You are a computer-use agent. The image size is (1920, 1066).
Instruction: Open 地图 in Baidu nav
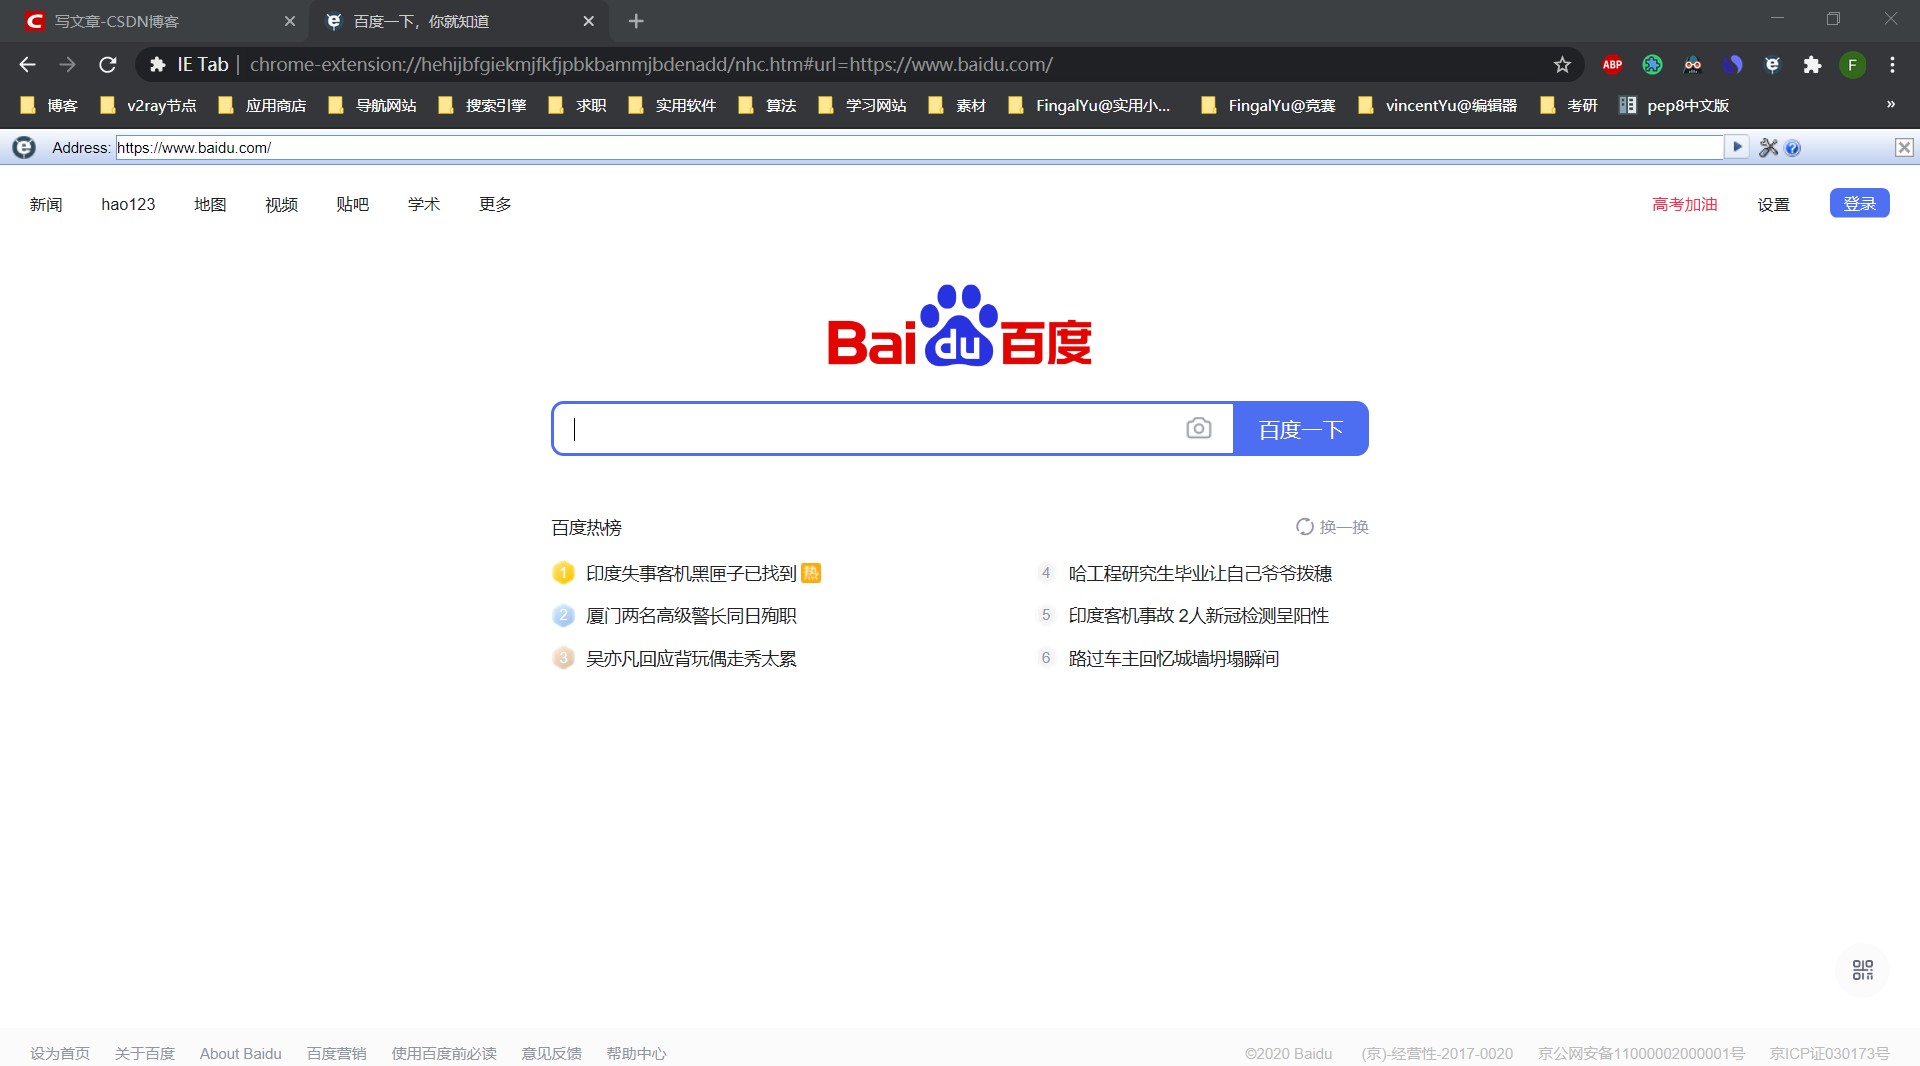tap(210, 204)
